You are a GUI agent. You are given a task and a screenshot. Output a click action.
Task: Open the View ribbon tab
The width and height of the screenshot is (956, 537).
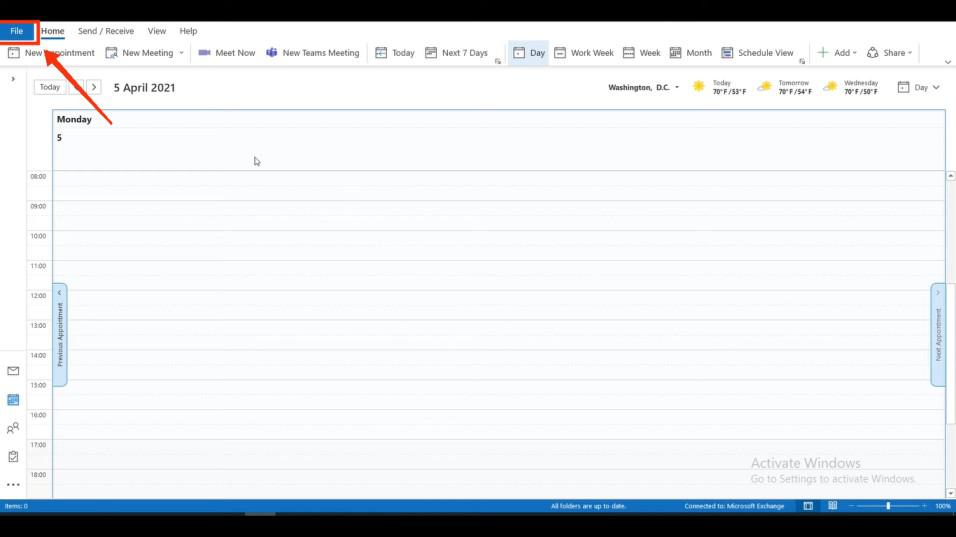[x=157, y=31]
